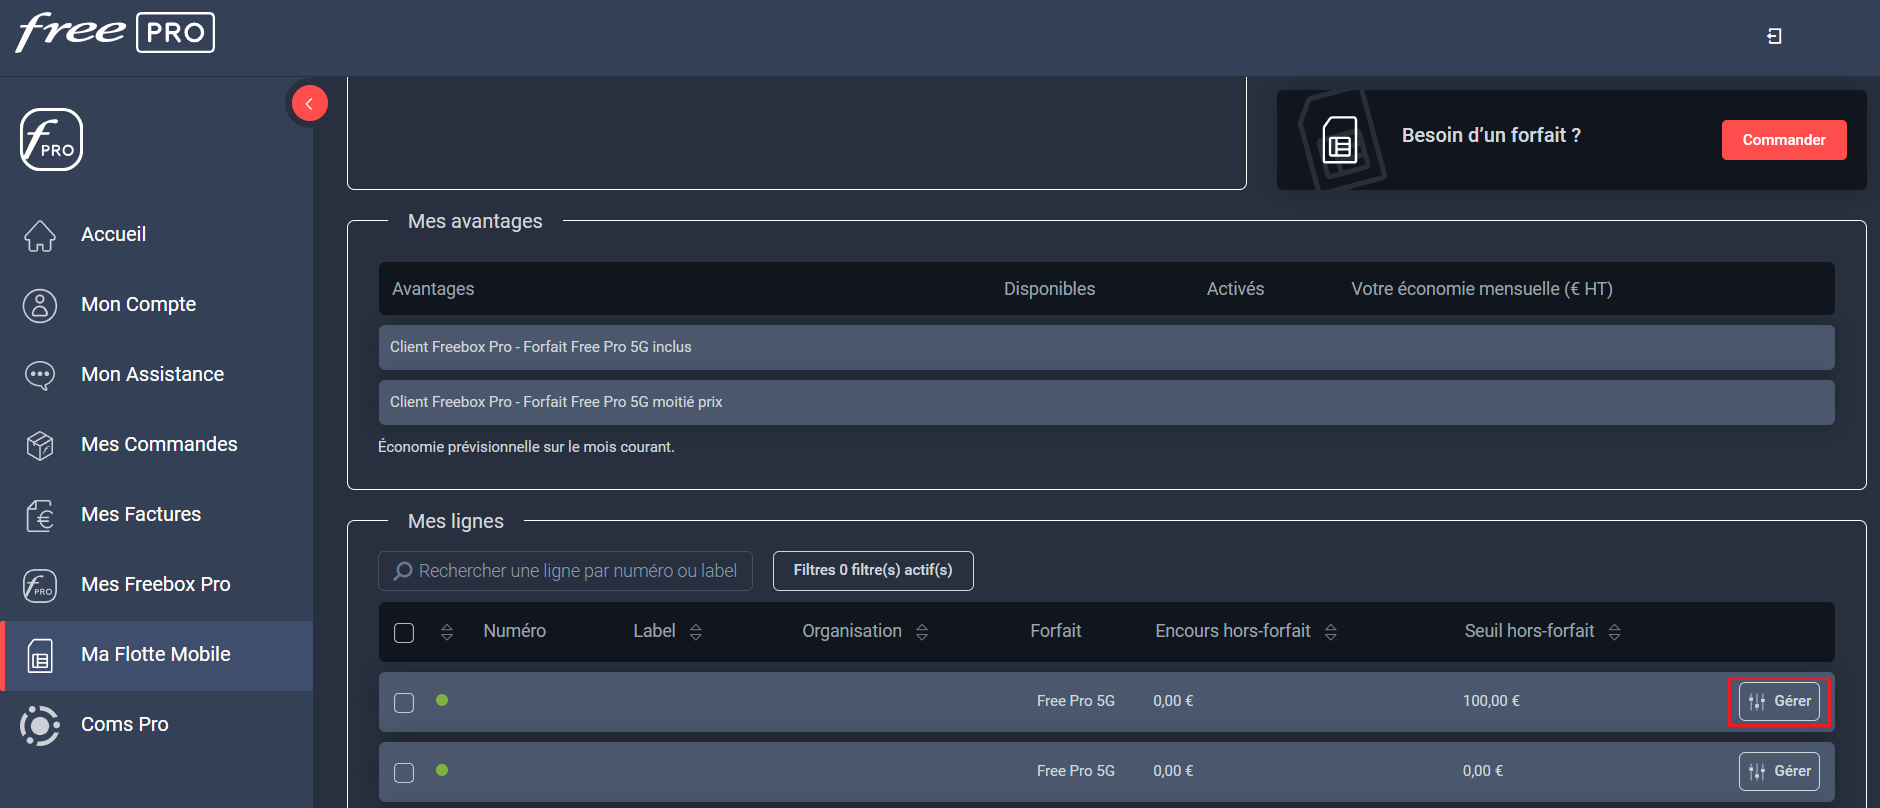Sort by status using arrows beside header checkbox
Screen dimensions: 1880x808
click(x=447, y=632)
